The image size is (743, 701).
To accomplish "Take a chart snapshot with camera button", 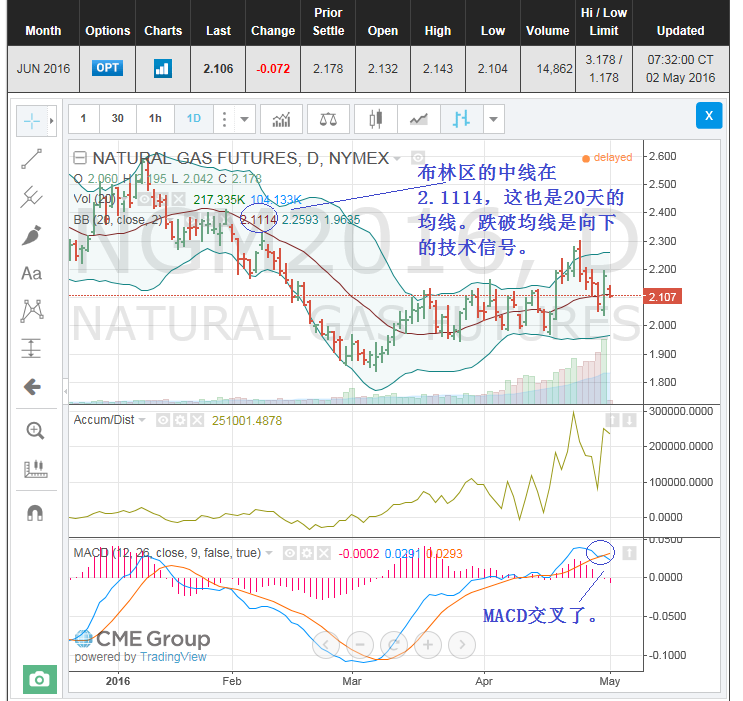I will pos(39,679).
